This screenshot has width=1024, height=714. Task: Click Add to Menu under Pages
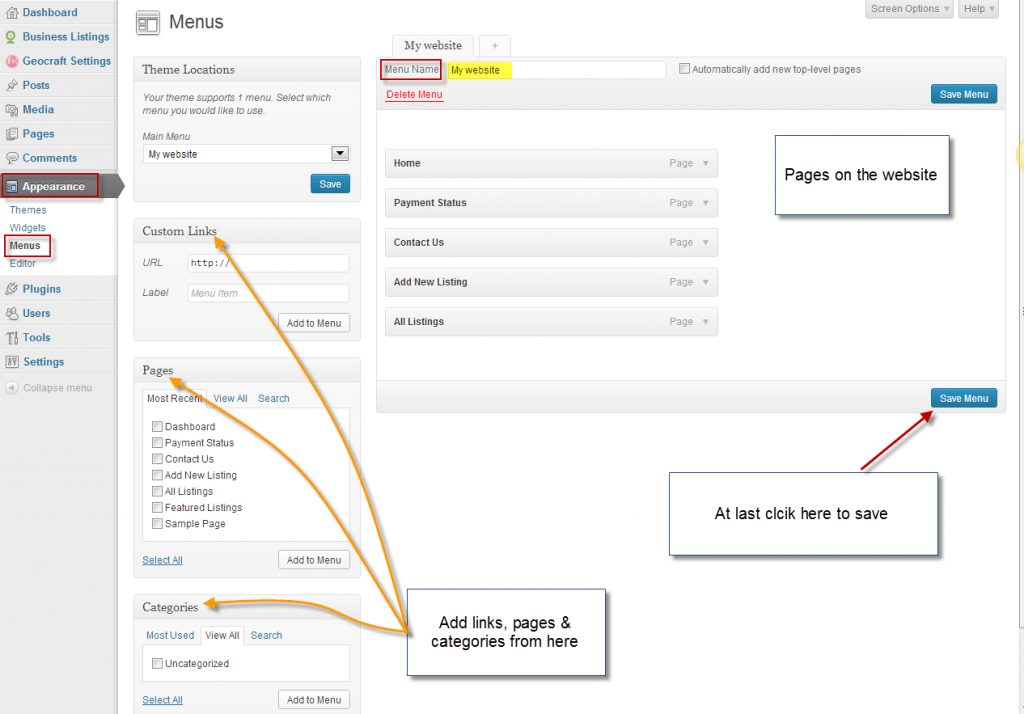point(314,560)
